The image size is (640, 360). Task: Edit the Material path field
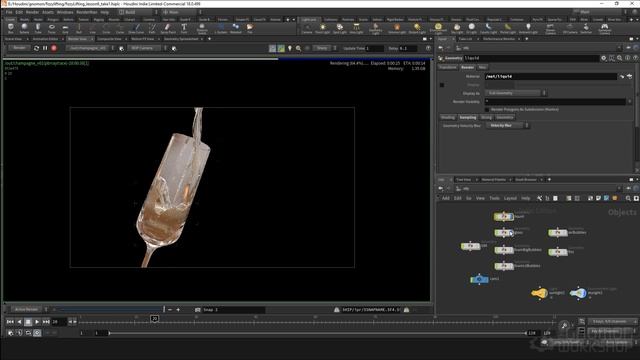(x=551, y=76)
